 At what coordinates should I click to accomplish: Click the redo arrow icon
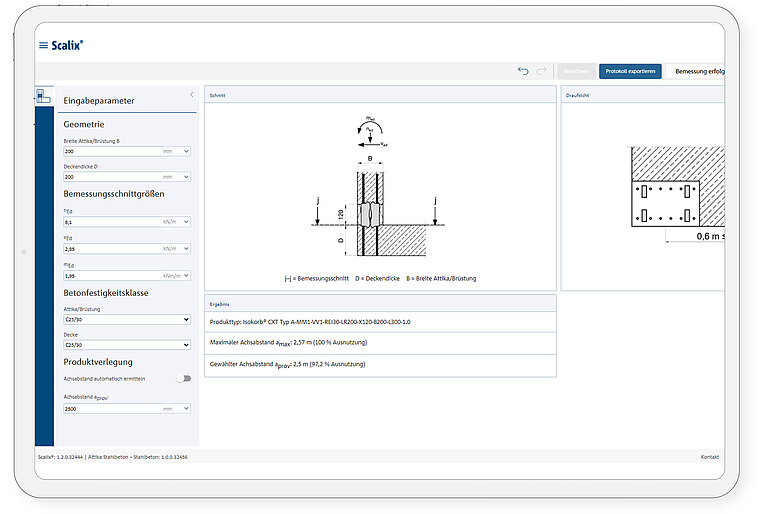point(541,71)
